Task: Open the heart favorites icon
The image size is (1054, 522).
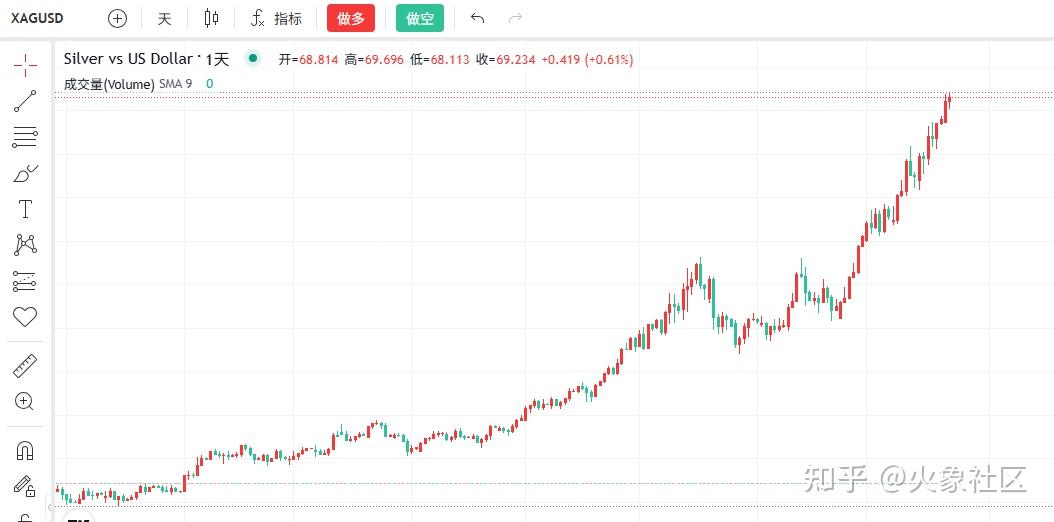Action: coord(25,317)
